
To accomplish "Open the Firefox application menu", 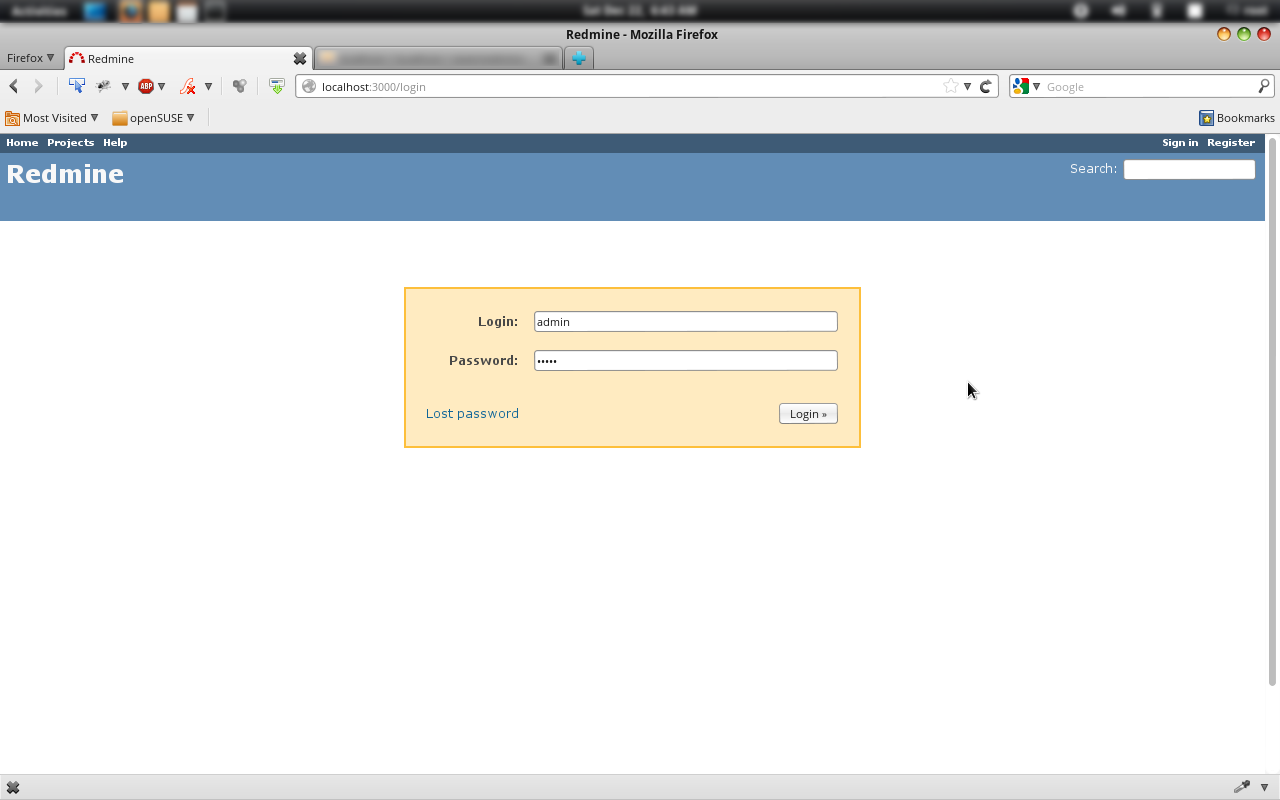I will 30,58.
